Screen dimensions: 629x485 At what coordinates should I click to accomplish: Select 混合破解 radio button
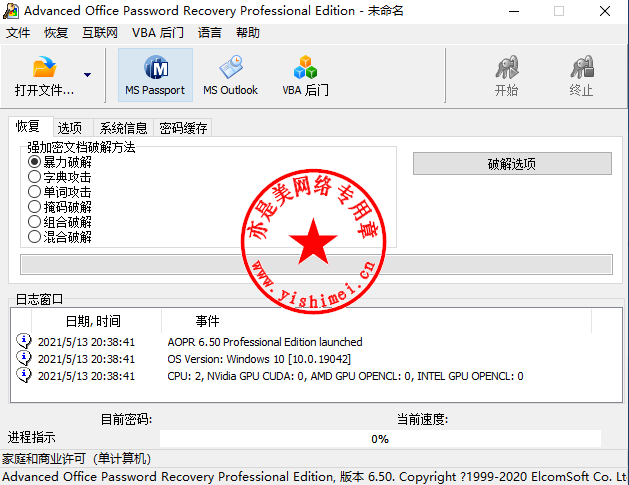(34, 237)
